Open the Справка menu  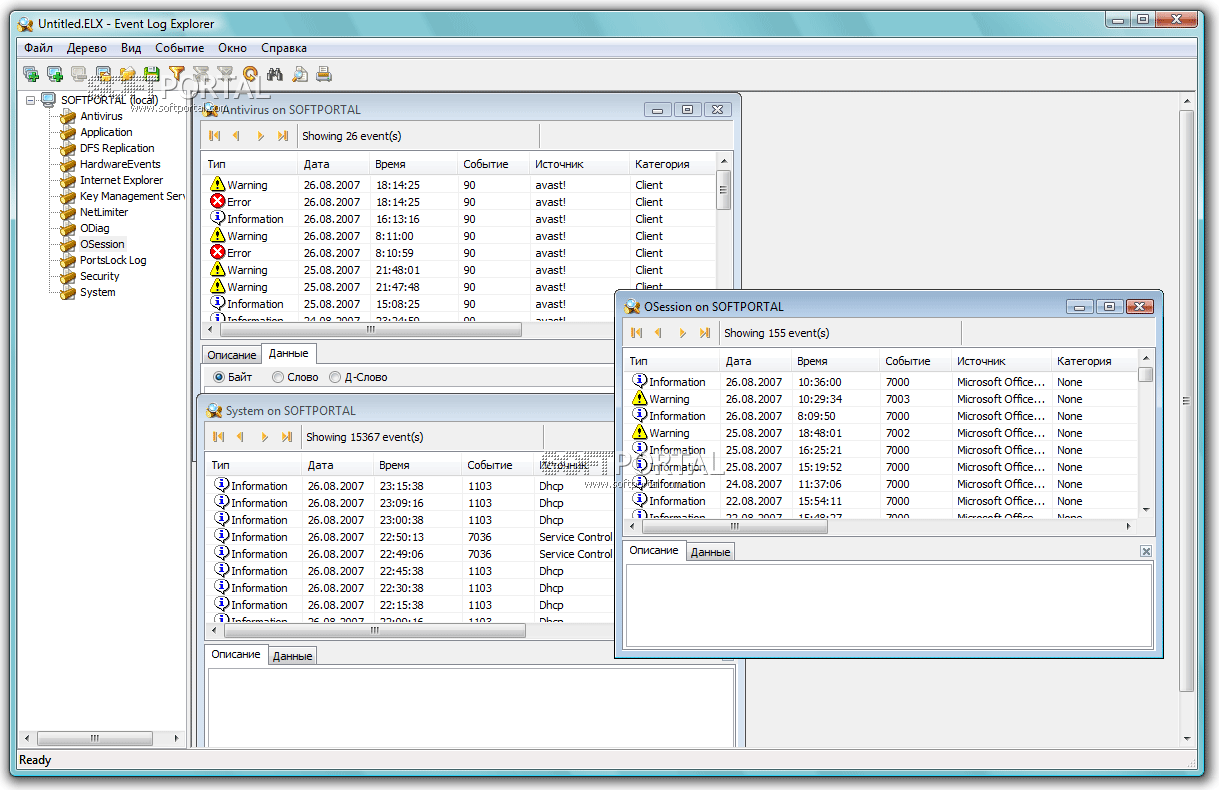point(284,48)
